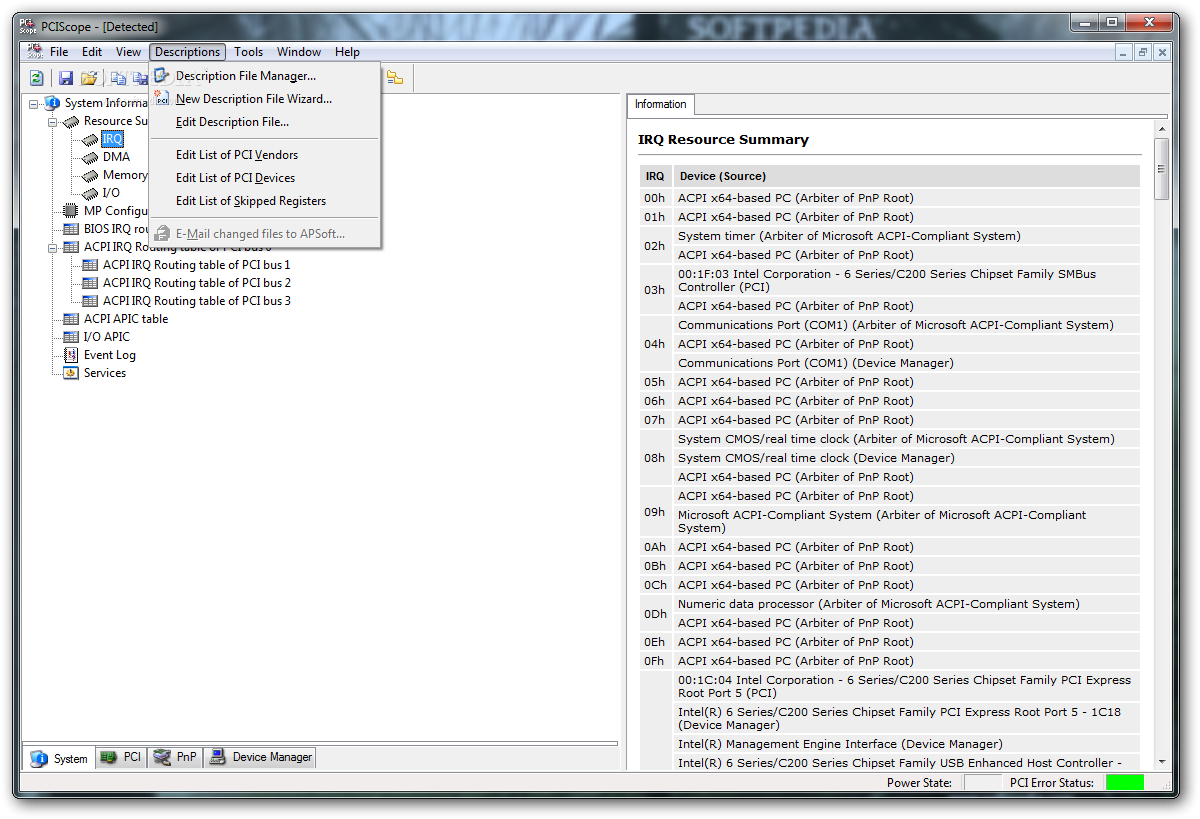This screenshot has height=819, width=1200.
Task: Collapse the System Information root node
Action: pyautogui.click(x=33, y=103)
